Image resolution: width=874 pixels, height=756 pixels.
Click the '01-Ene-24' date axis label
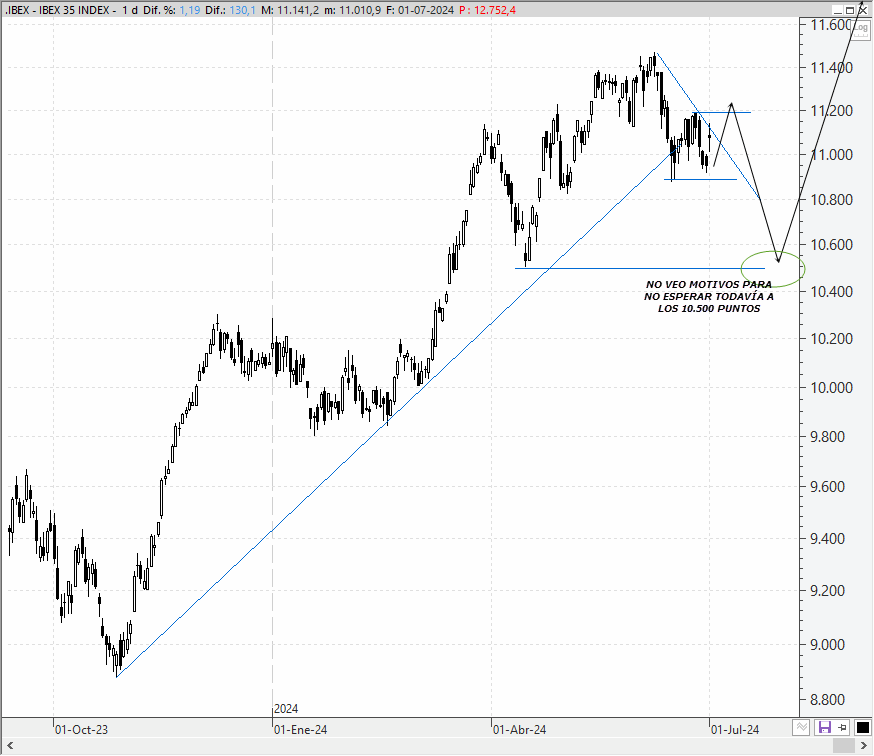click(300, 730)
